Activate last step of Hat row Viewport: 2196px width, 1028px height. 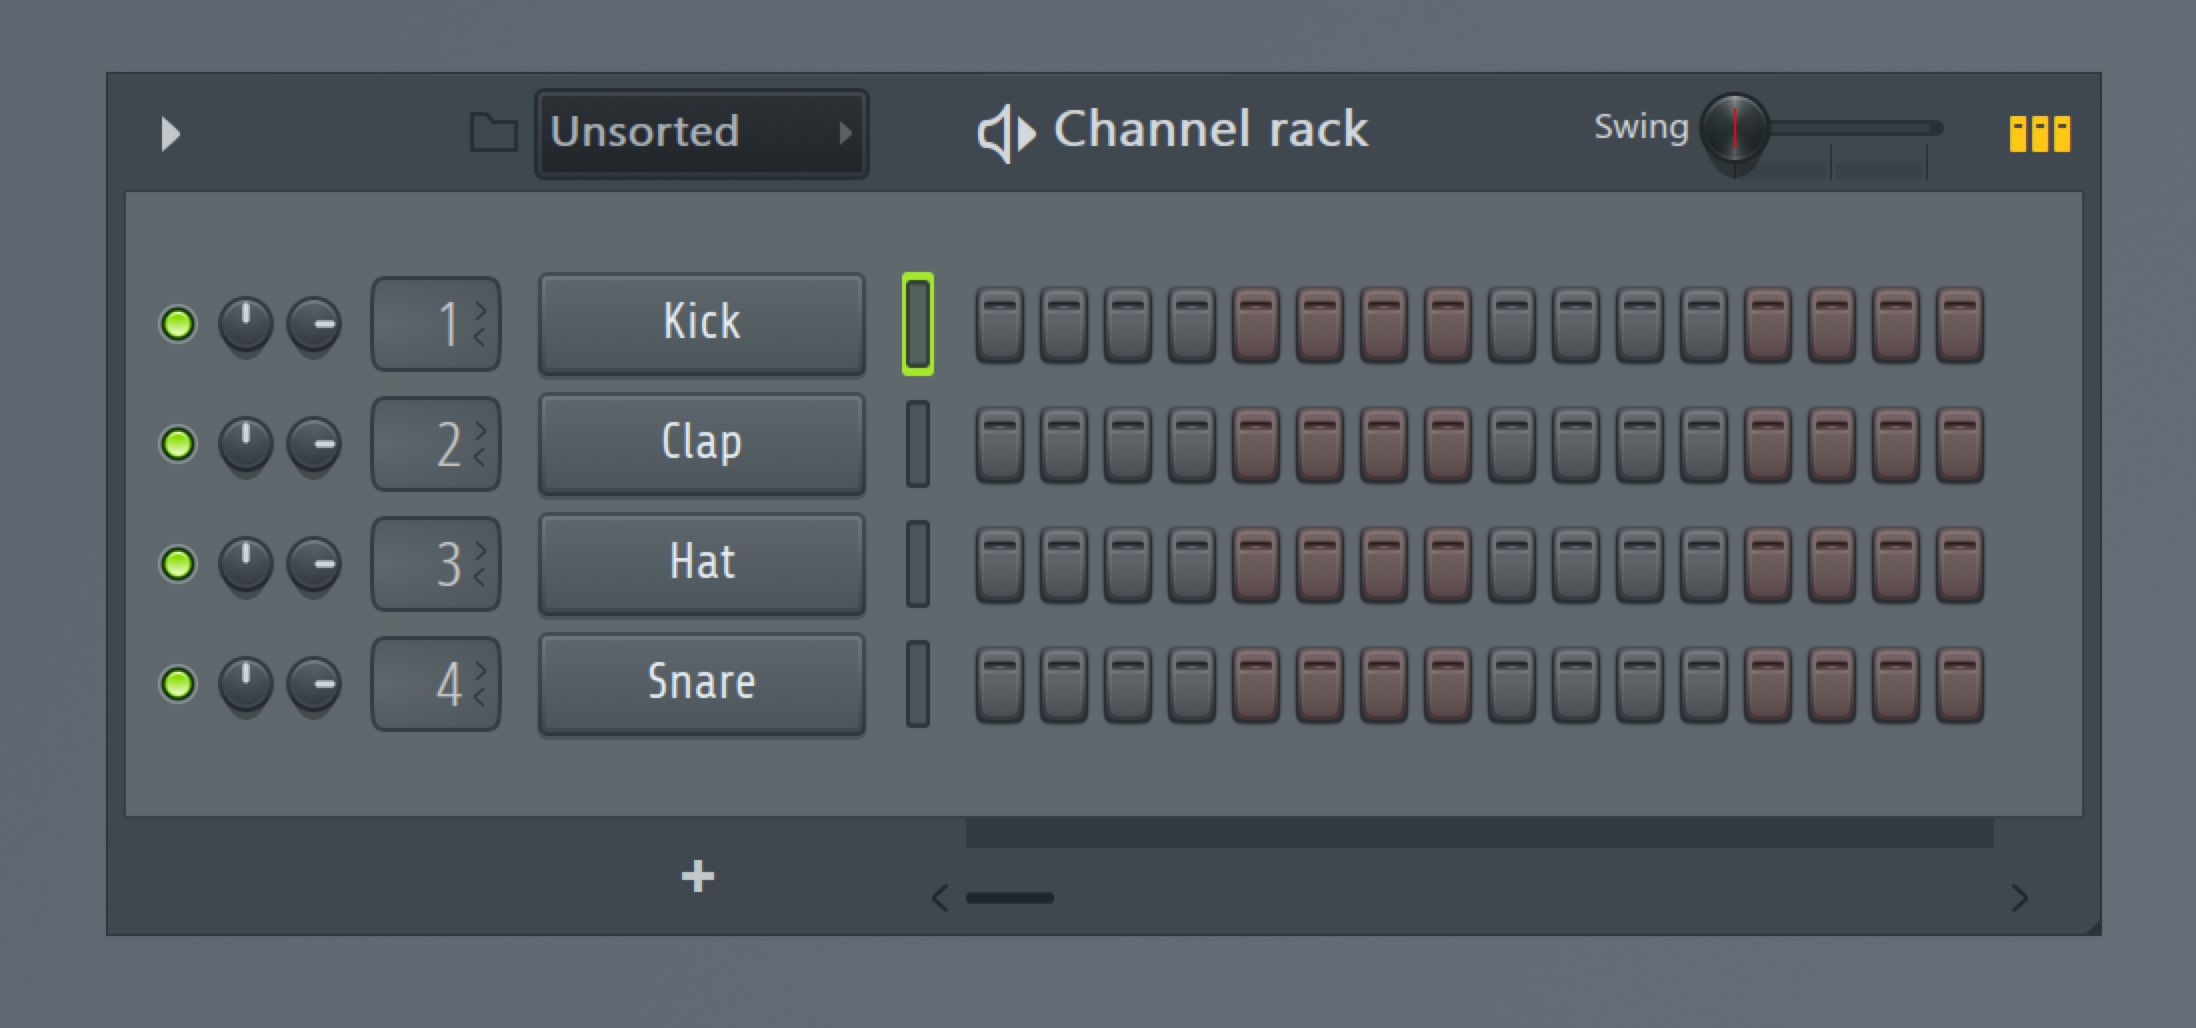1960,565
